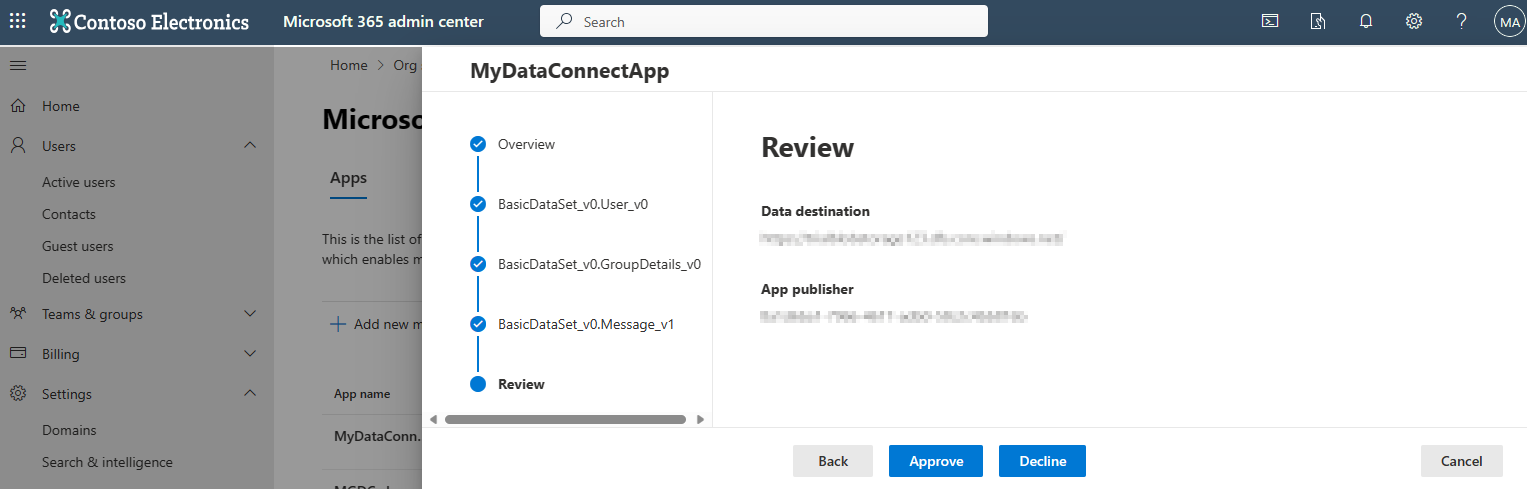Screen dimensions: 1527x489
Task: Open Guest users
Action: (78, 246)
